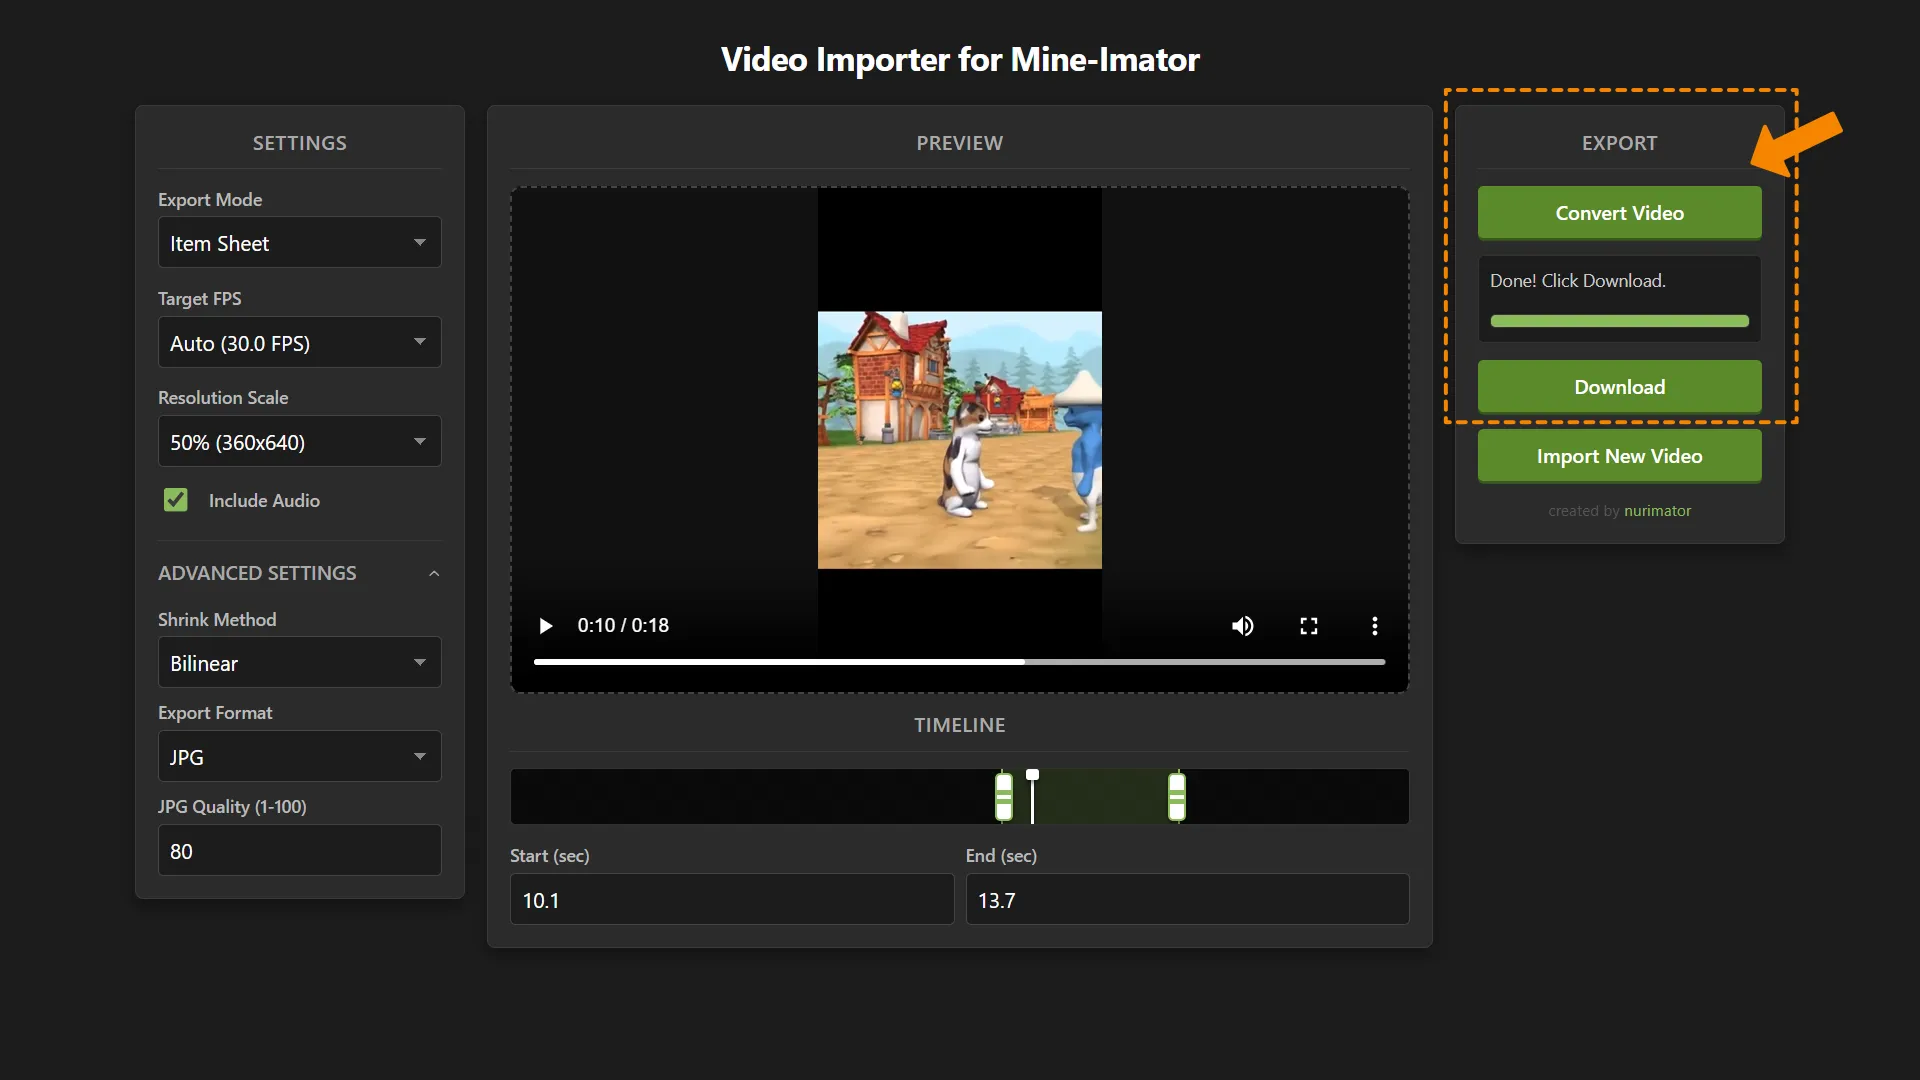1920x1080 pixels.
Task: Open the Export Format dropdown
Action: 299,756
